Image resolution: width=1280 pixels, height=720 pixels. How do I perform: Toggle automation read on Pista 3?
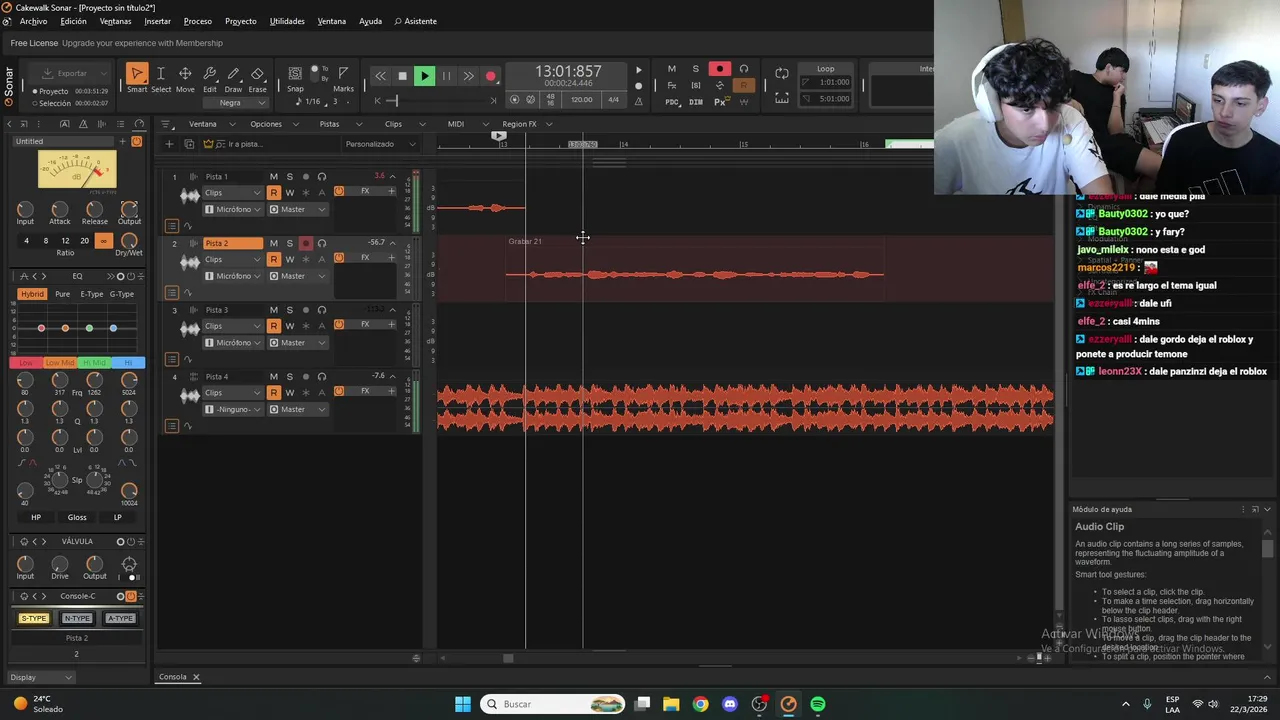tap(274, 326)
